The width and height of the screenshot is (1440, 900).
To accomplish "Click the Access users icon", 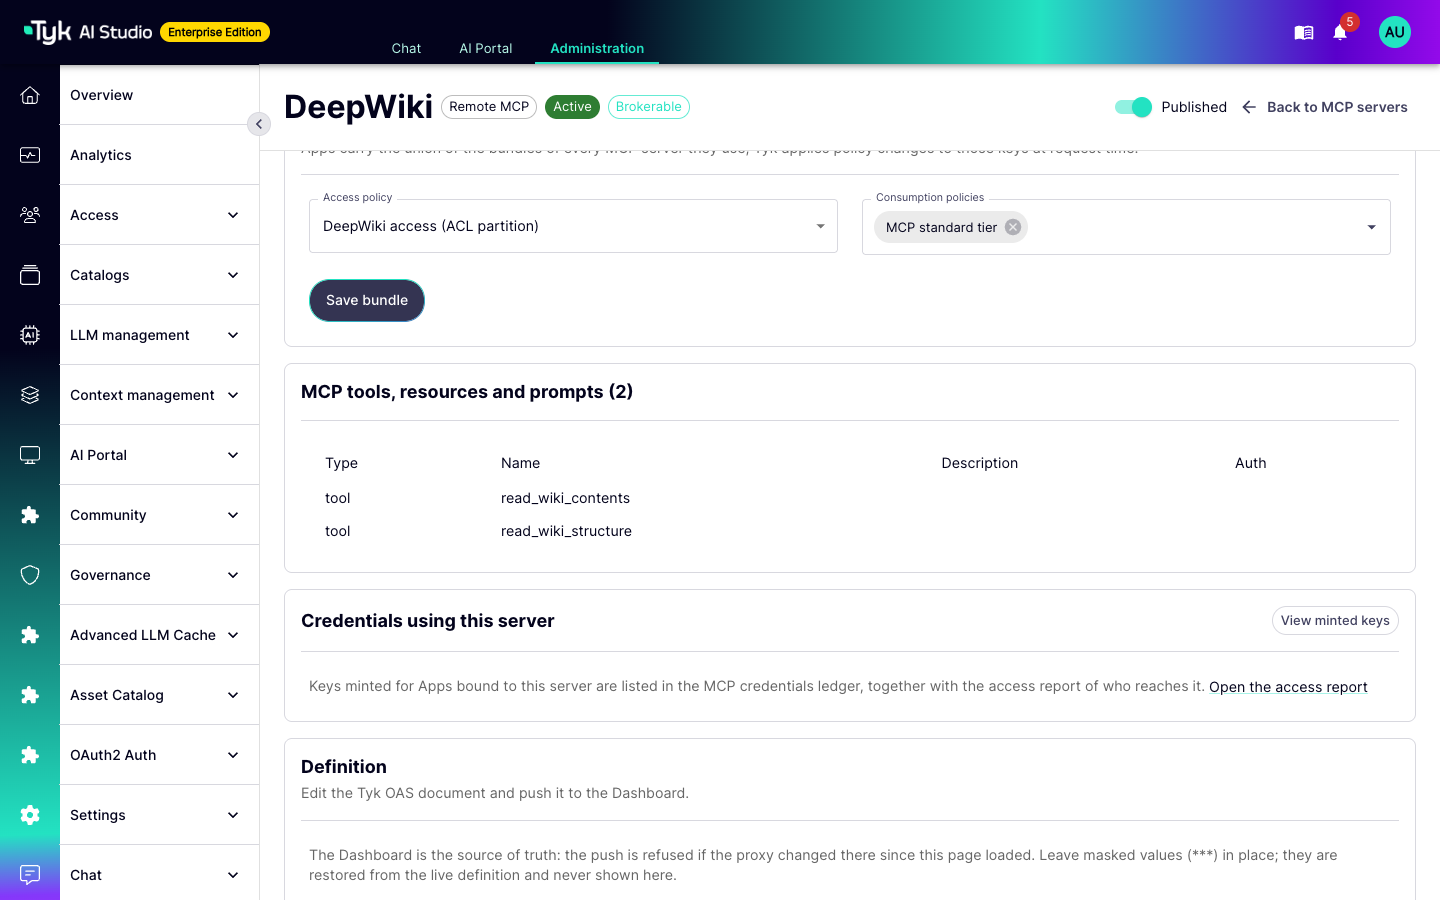I will (x=30, y=215).
